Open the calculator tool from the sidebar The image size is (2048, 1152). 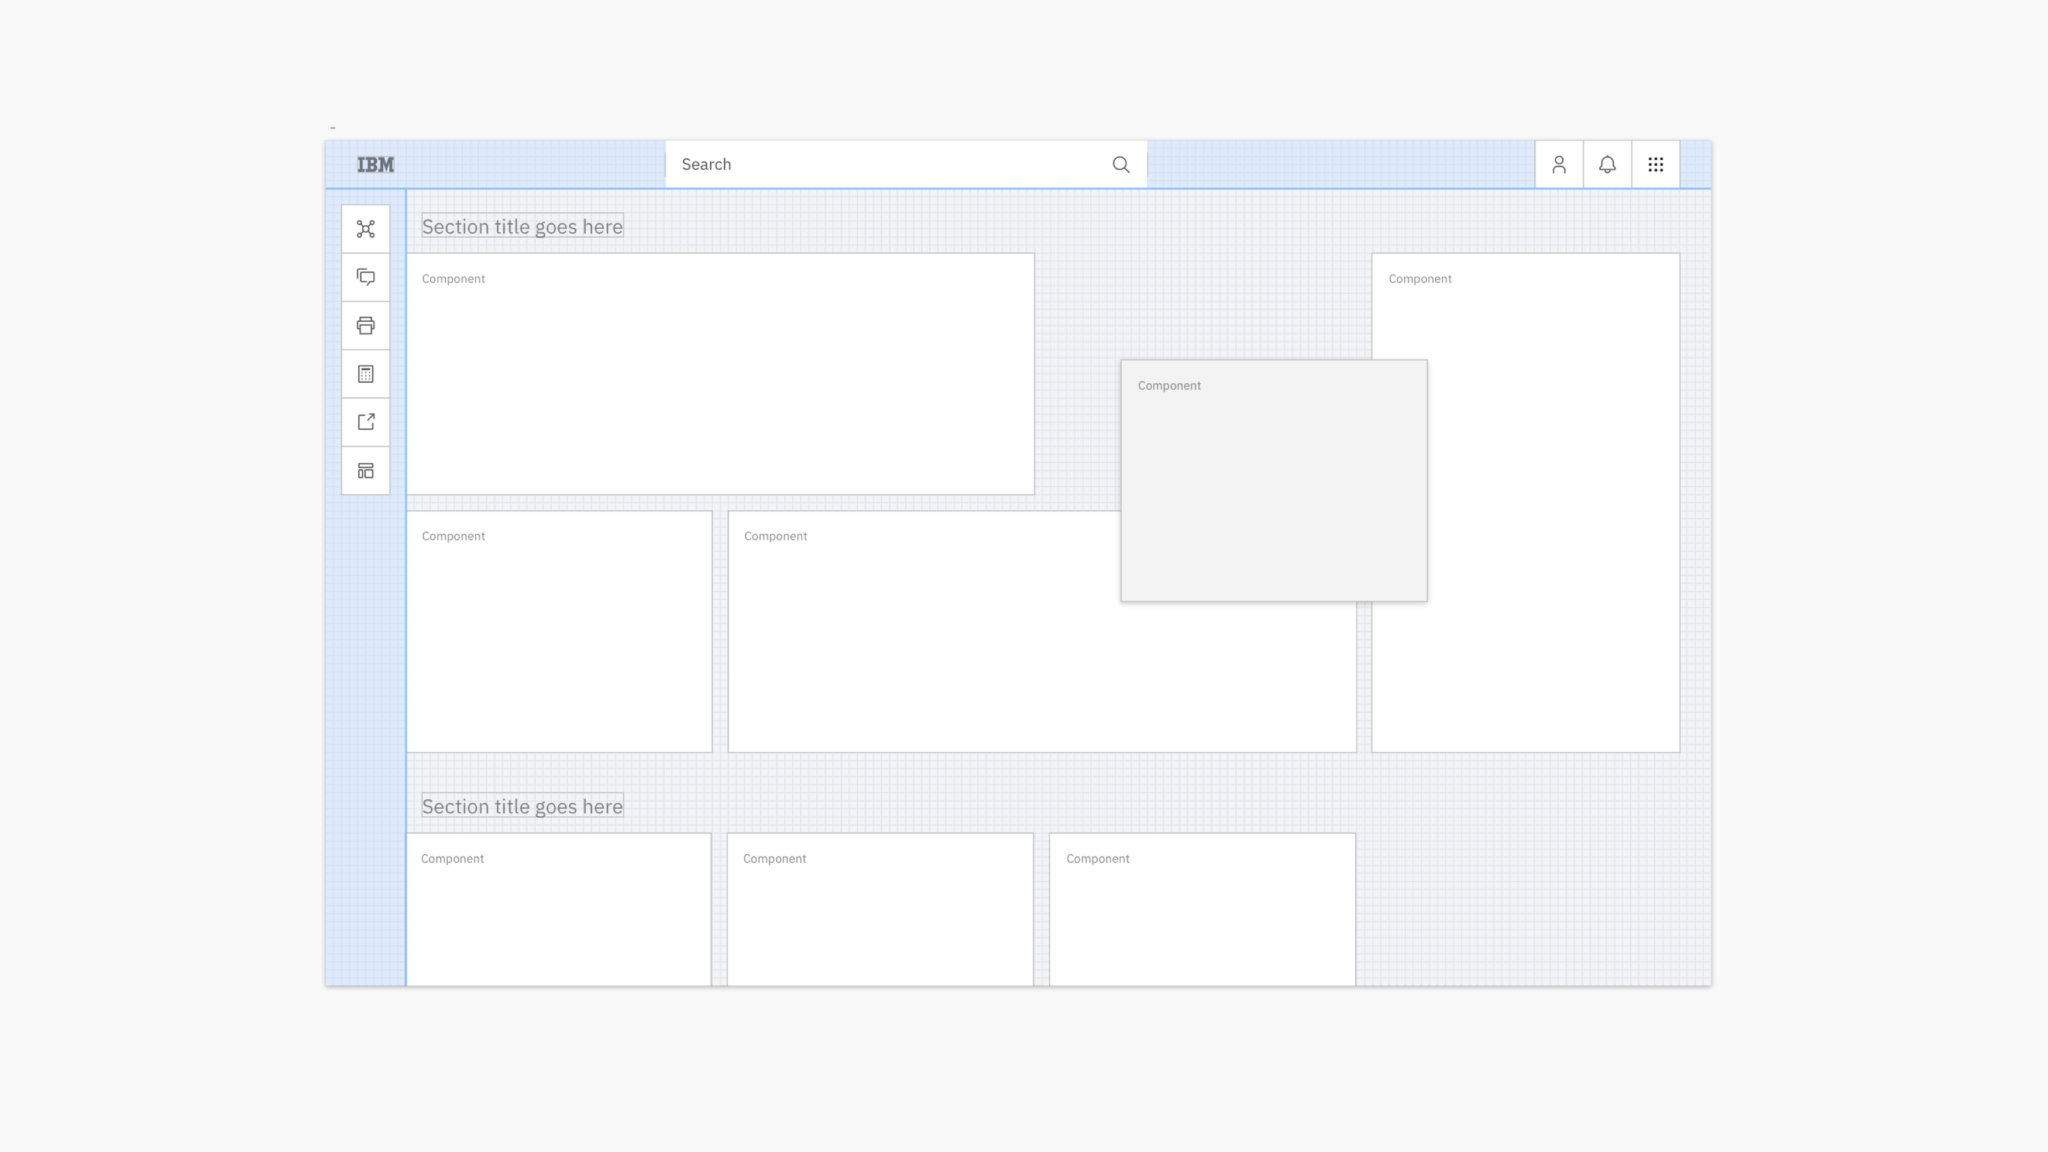coord(365,373)
